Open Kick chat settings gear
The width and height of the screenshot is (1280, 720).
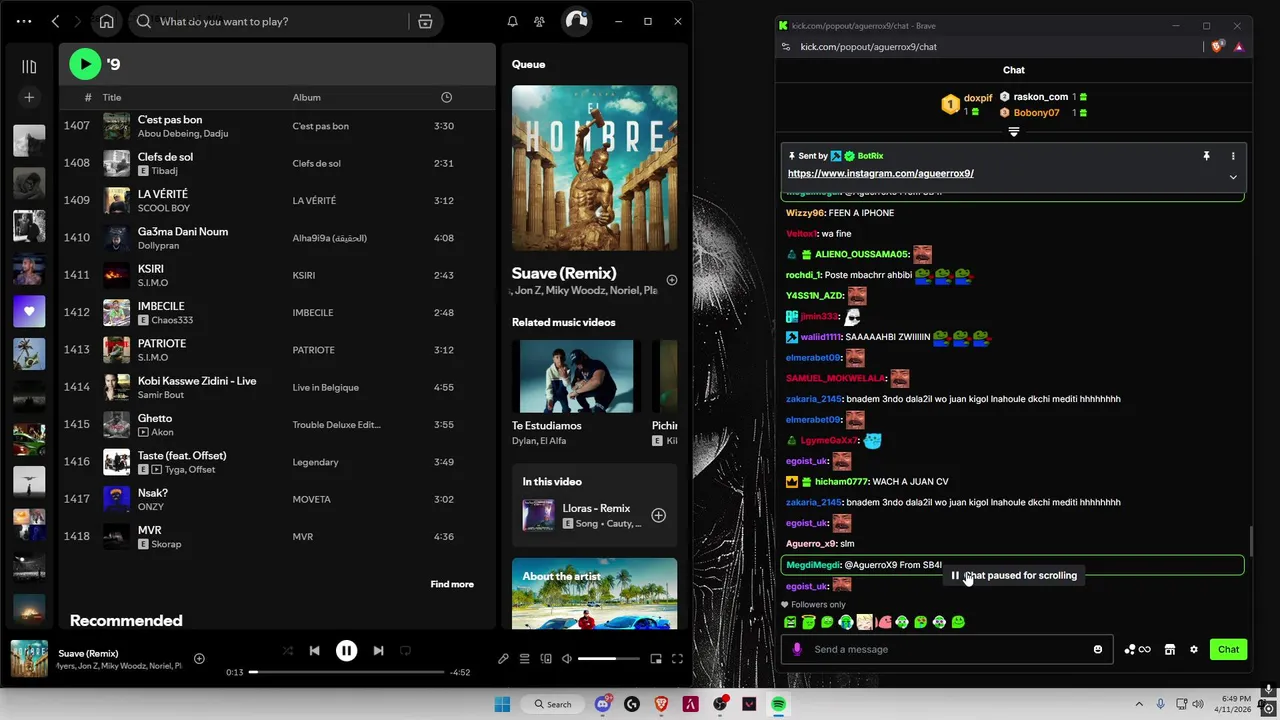pyautogui.click(x=1193, y=649)
